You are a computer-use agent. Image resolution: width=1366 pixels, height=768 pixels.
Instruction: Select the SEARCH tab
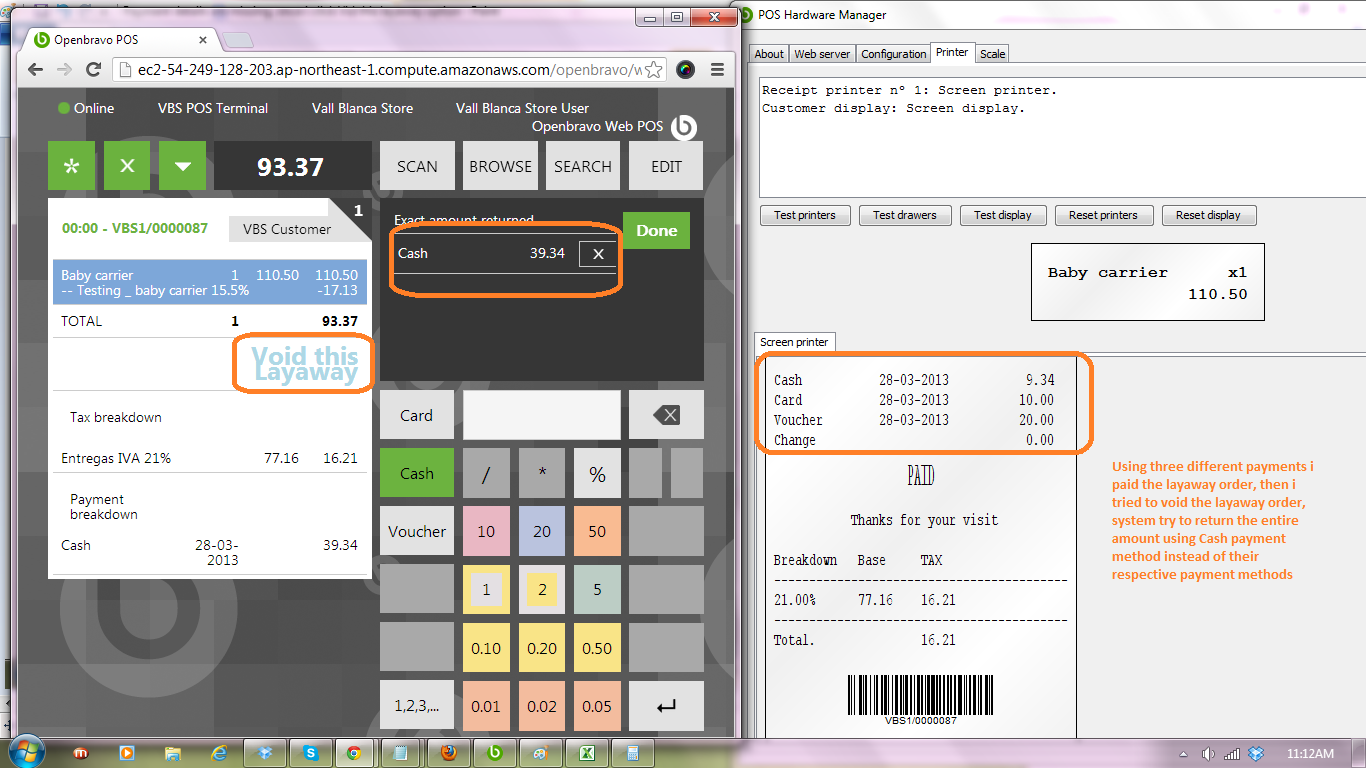coord(583,166)
